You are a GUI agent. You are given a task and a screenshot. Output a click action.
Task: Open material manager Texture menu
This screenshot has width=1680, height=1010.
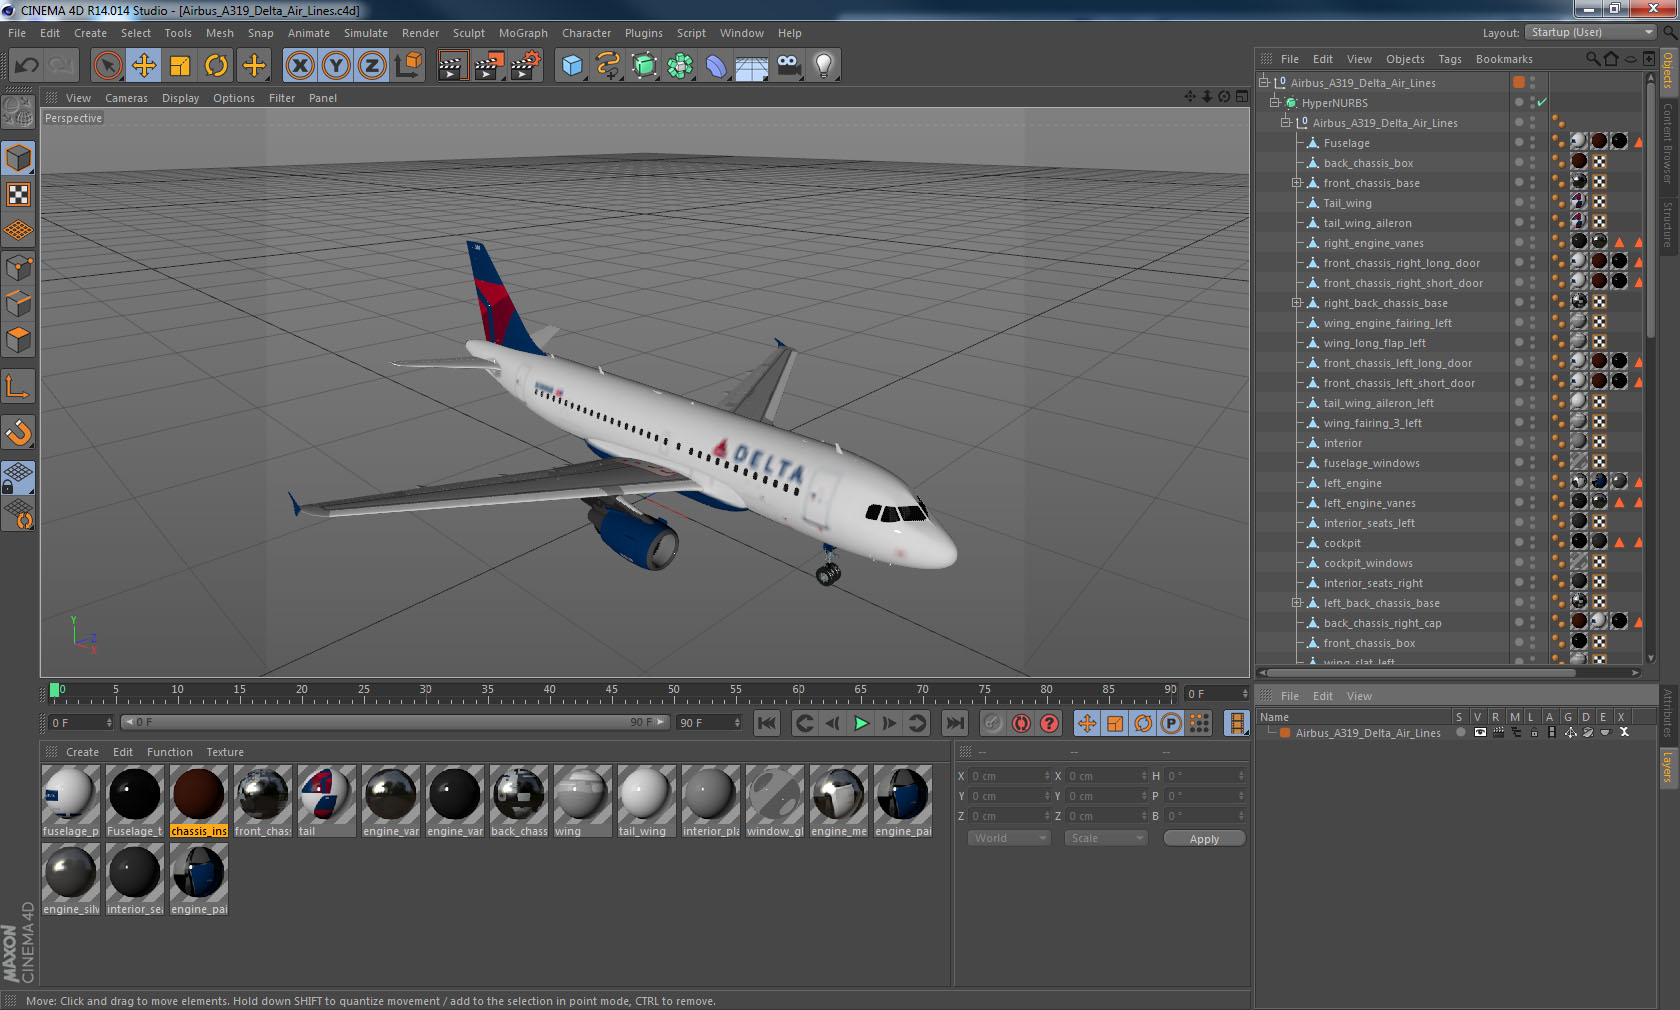pyautogui.click(x=225, y=752)
